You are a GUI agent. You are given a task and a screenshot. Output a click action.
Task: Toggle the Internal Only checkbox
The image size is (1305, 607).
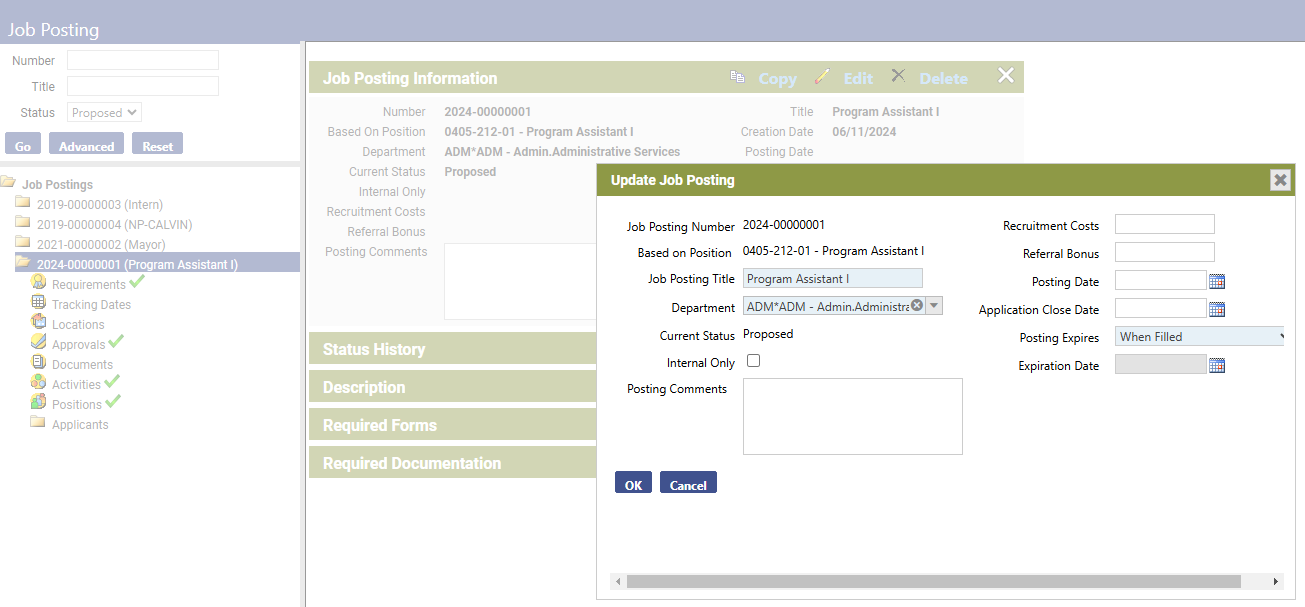(x=754, y=361)
